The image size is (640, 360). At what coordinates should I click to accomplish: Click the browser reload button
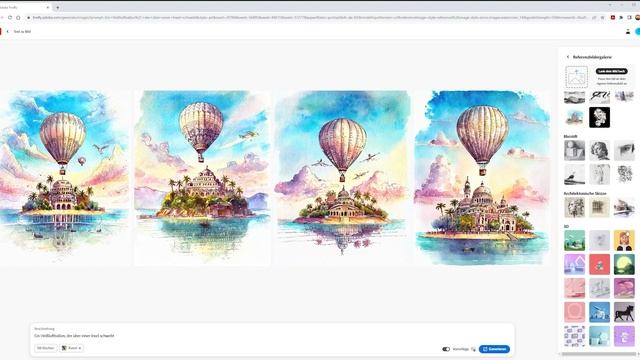tap(10, 18)
